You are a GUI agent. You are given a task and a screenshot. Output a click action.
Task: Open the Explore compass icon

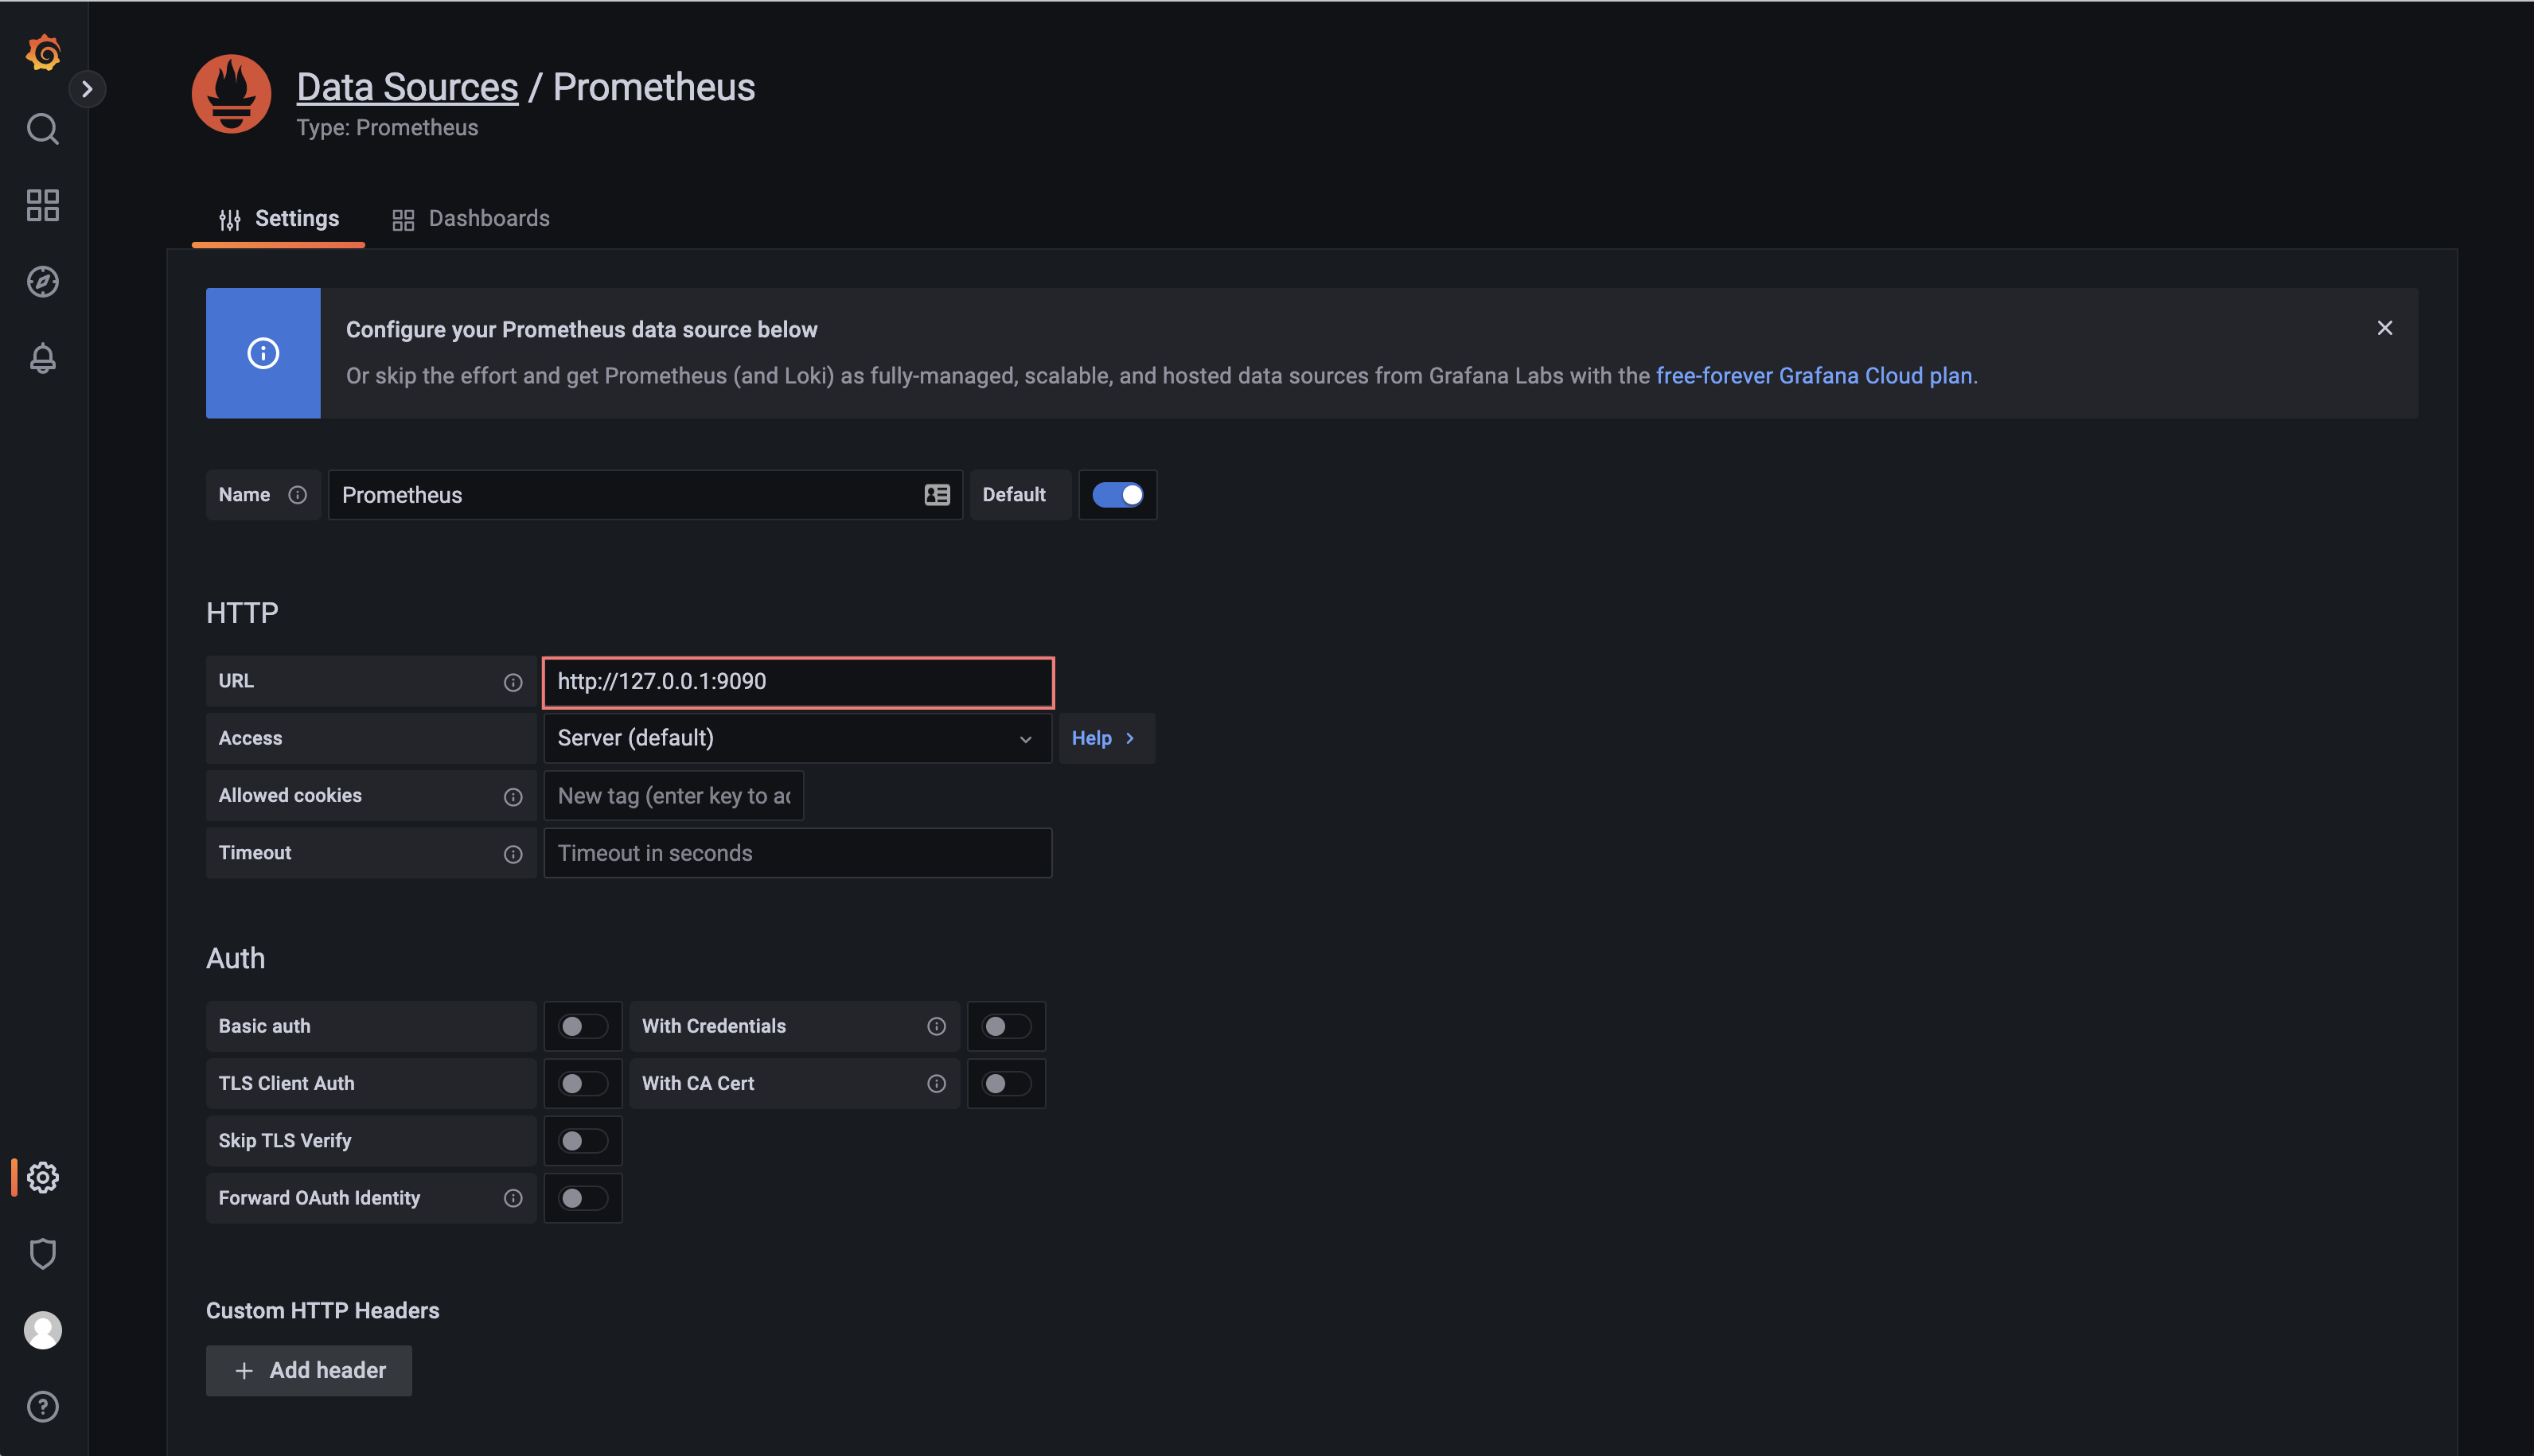(x=42, y=282)
